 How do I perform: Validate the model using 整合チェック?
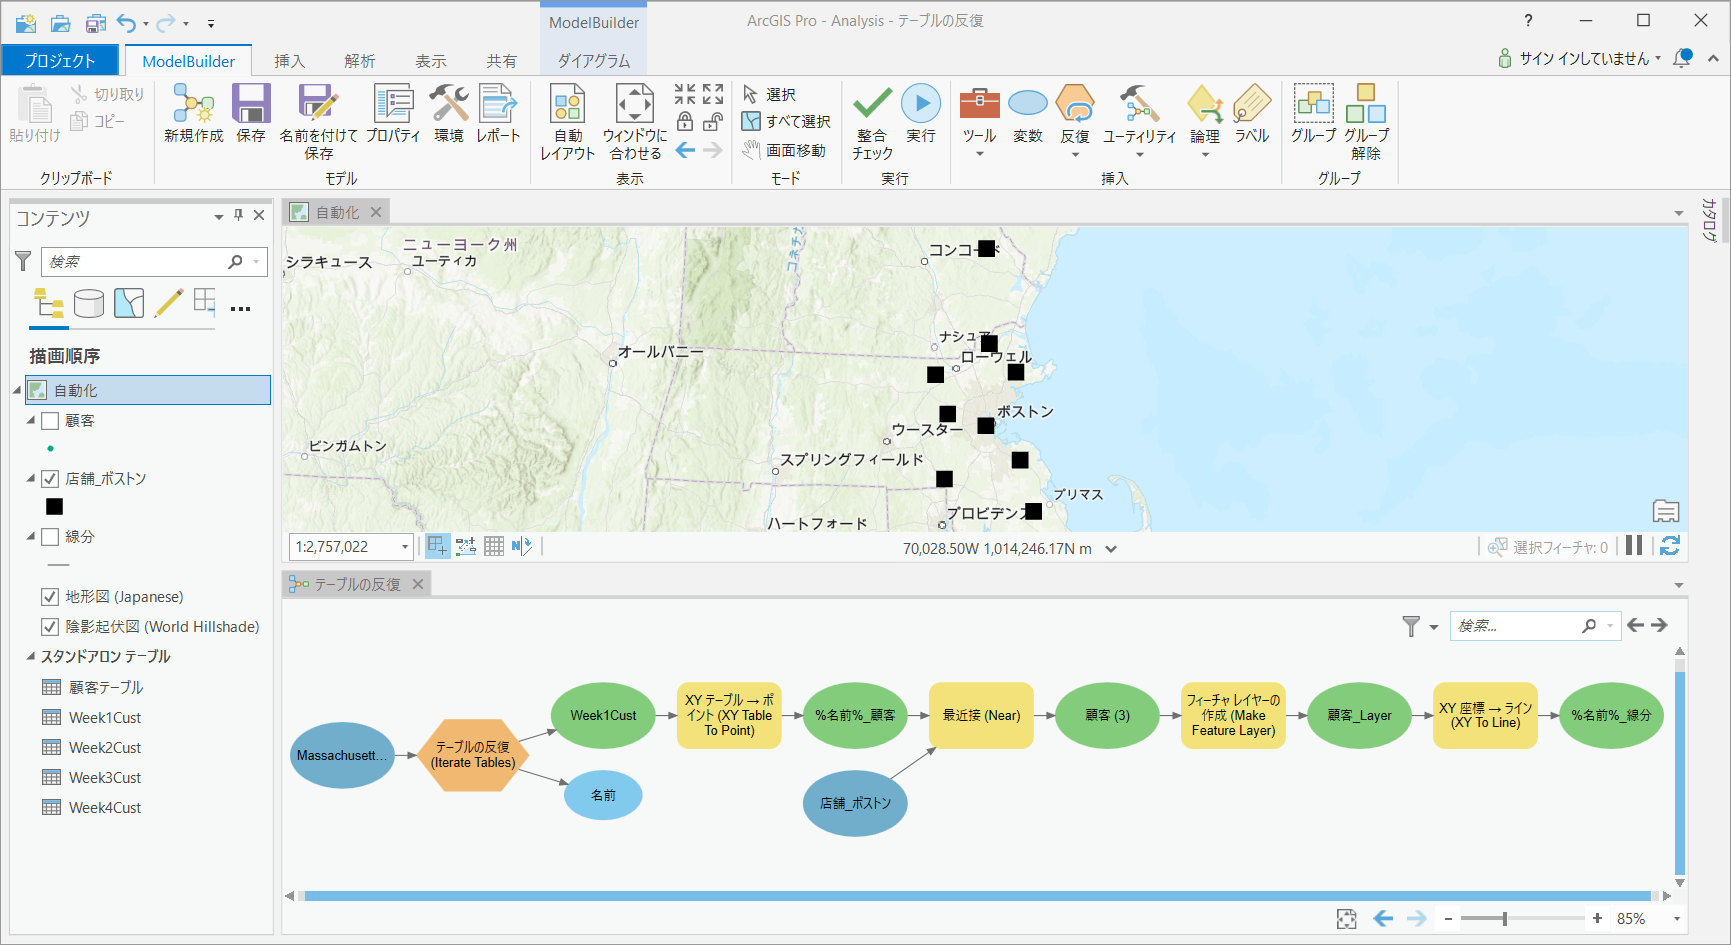coord(870,120)
